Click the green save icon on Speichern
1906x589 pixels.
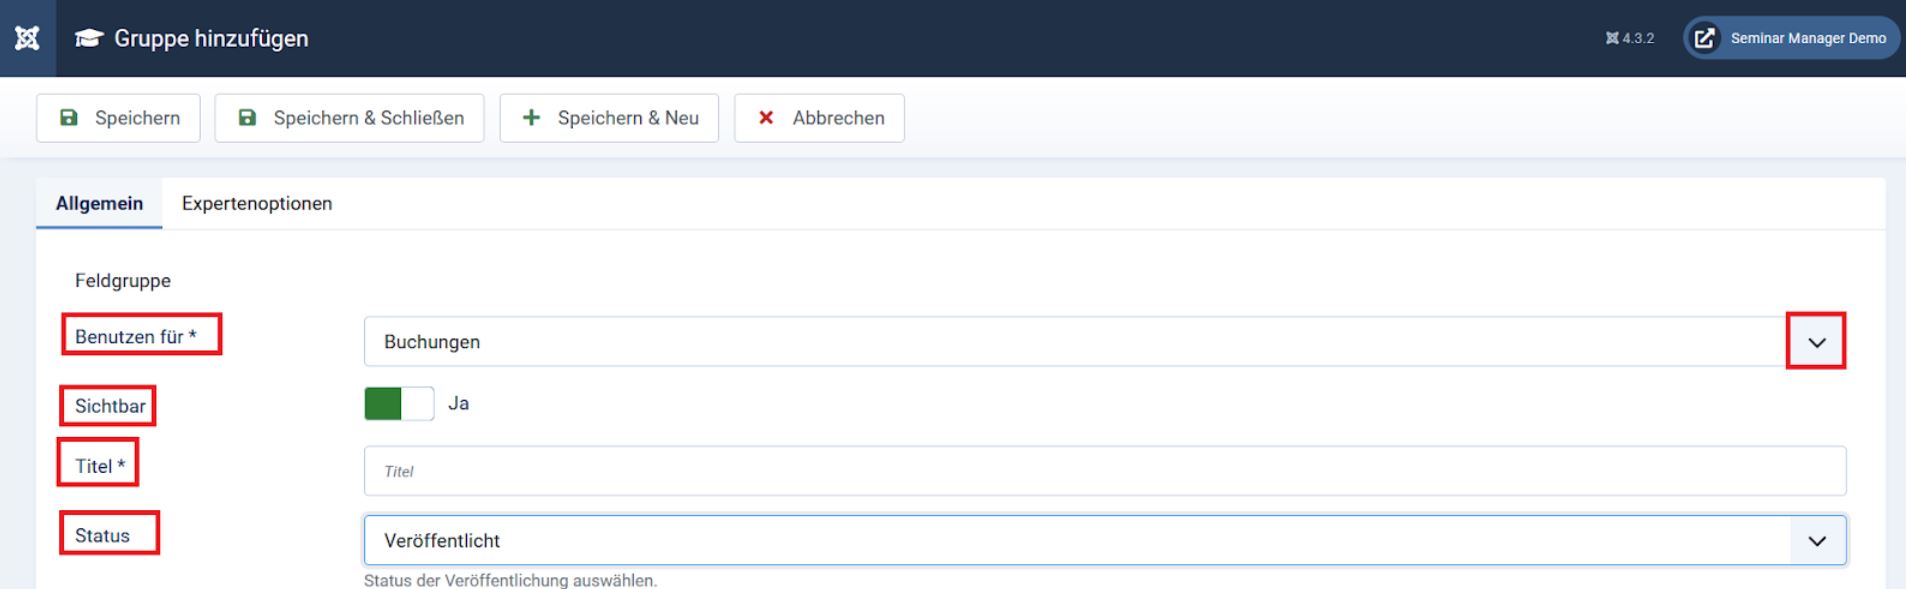point(69,118)
